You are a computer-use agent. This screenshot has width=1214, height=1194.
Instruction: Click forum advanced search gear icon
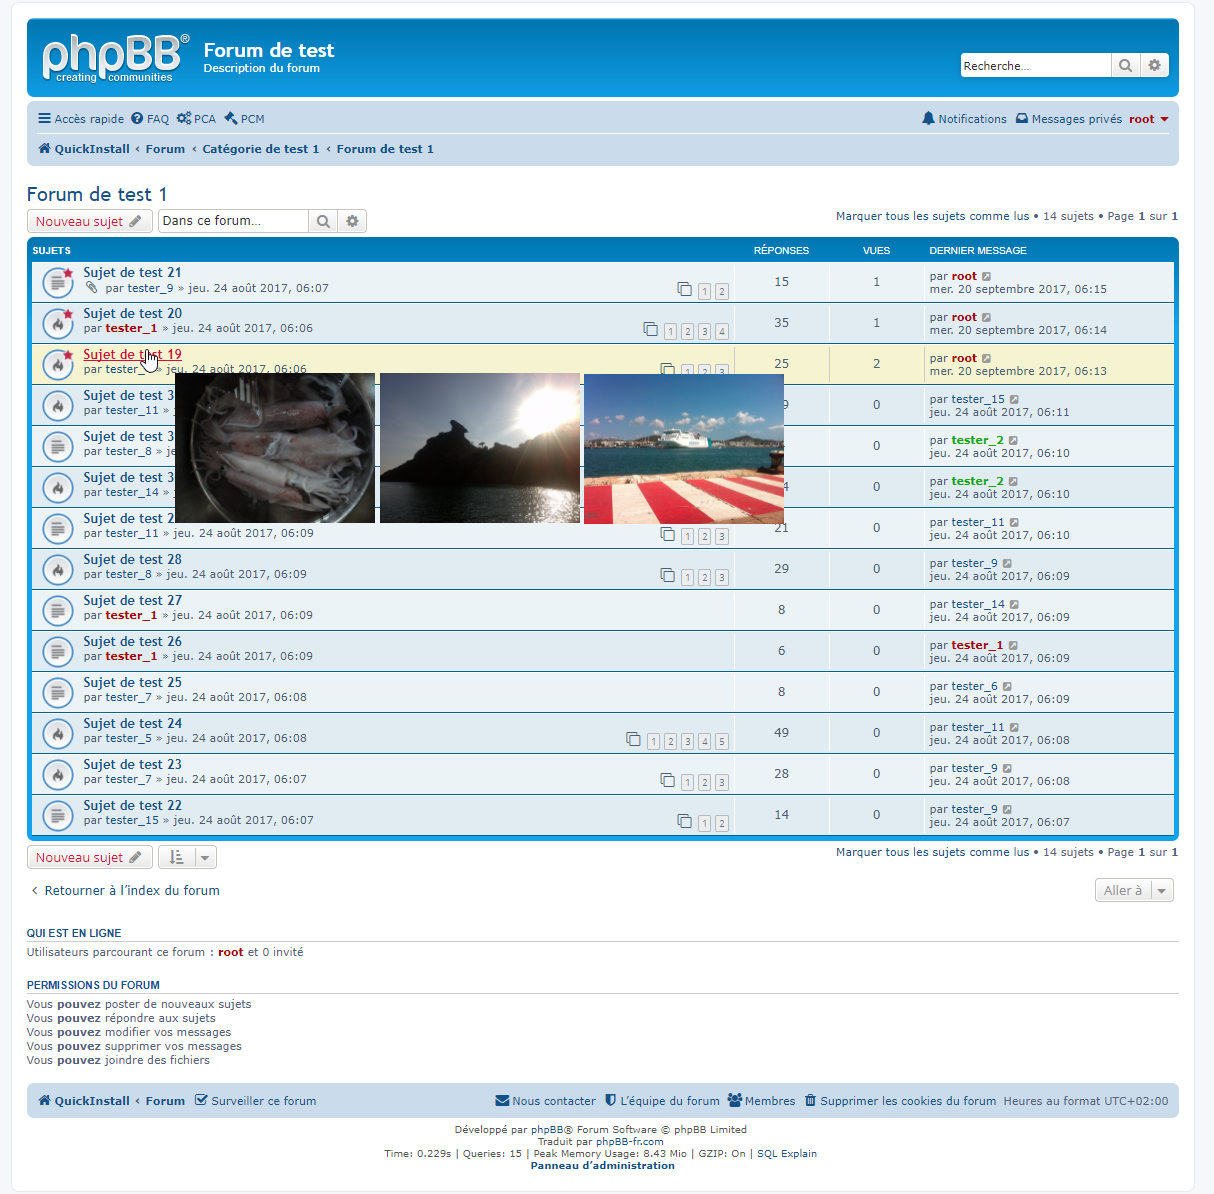(x=352, y=221)
